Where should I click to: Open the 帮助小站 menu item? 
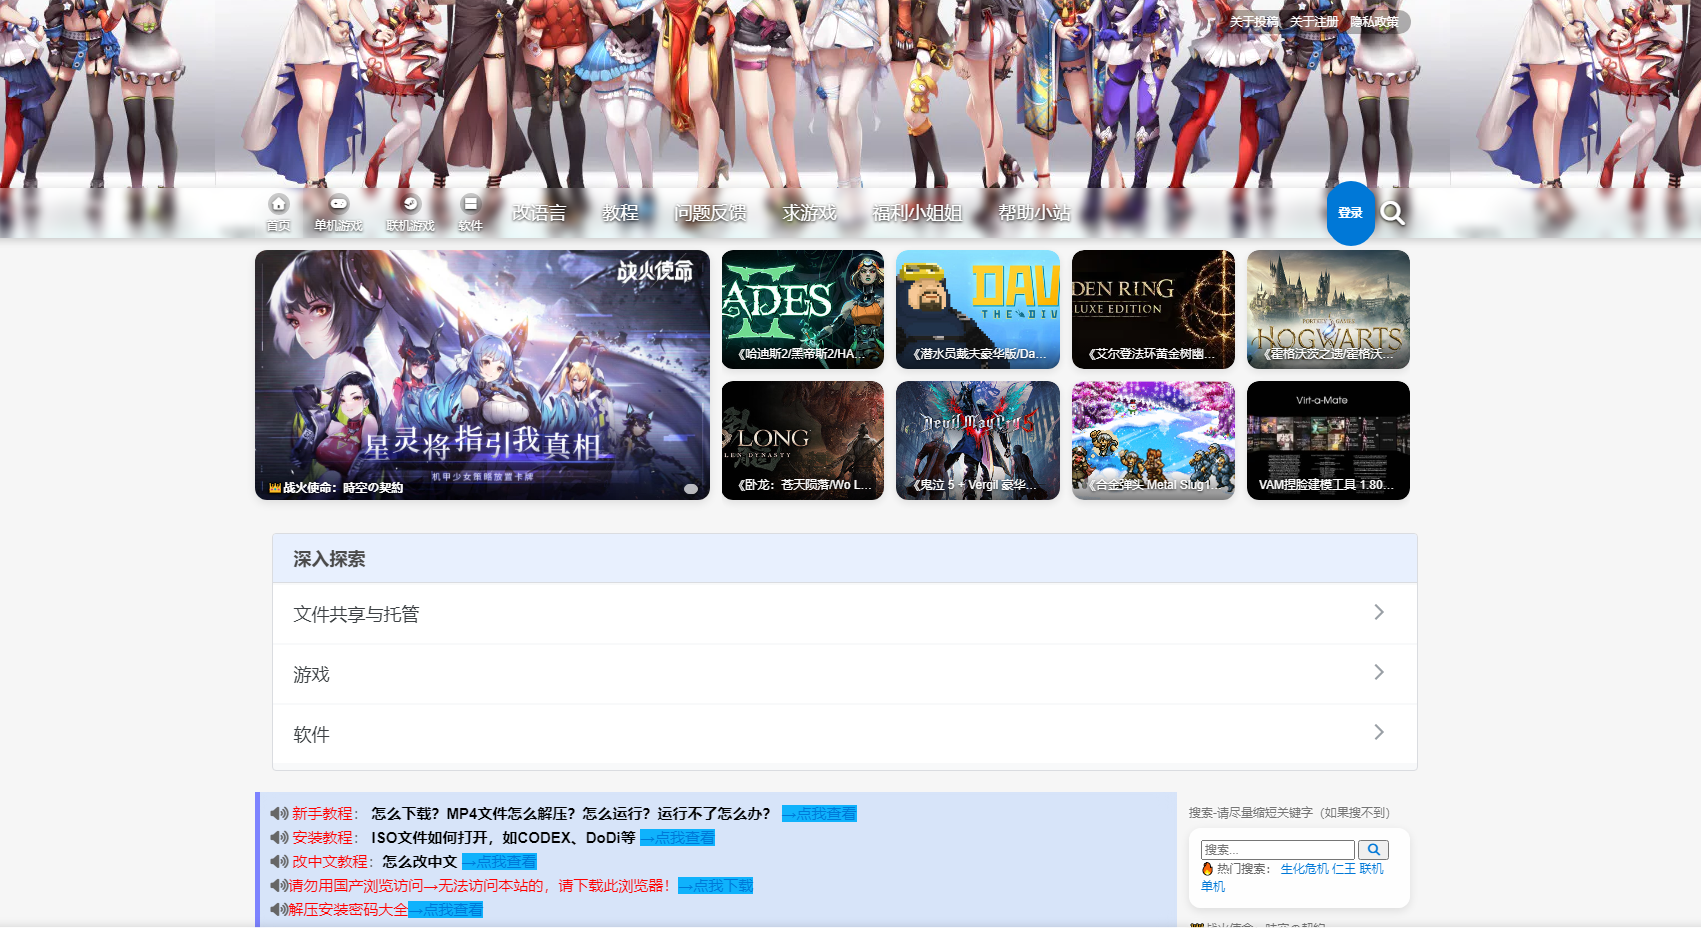[1034, 213]
